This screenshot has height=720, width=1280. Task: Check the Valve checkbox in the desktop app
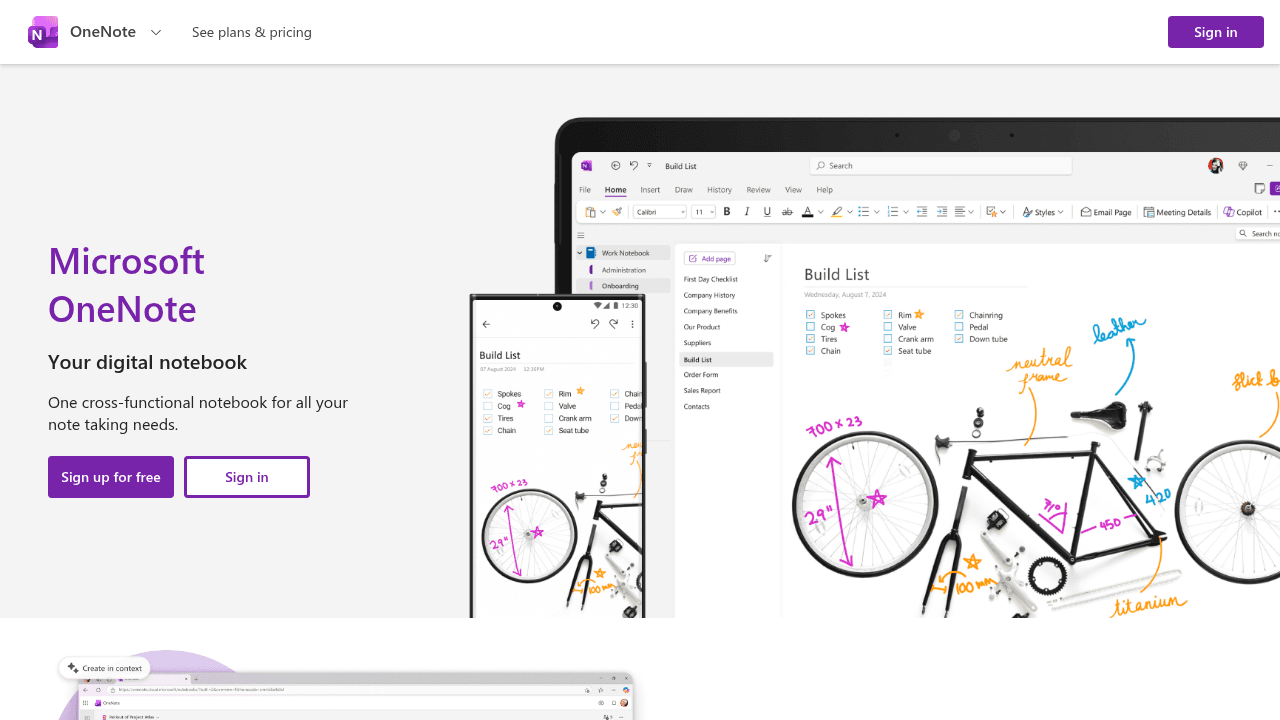tap(888, 327)
